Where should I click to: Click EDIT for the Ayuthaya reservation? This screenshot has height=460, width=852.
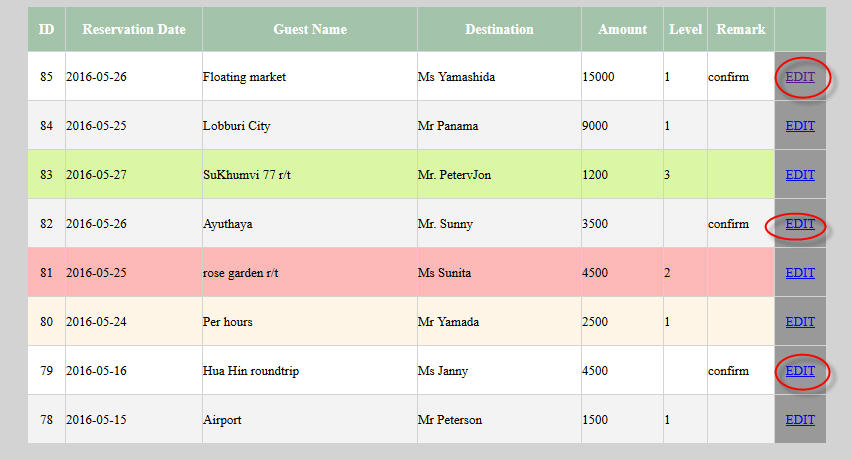(800, 224)
